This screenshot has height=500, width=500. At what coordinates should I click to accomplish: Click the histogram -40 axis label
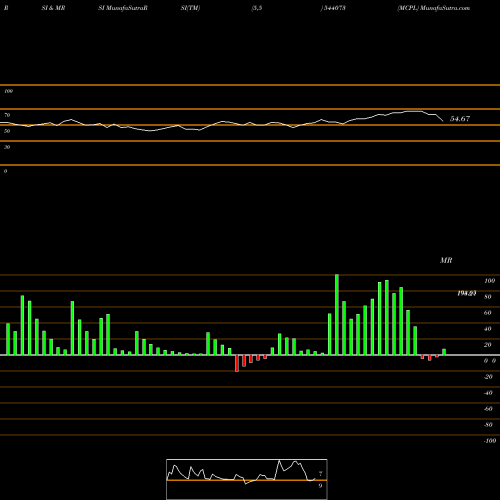click(x=488, y=393)
